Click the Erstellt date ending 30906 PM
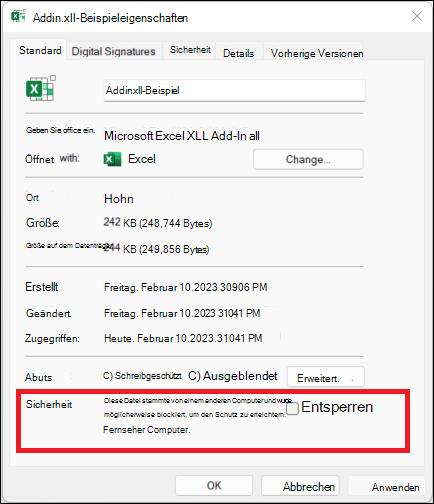The height and width of the screenshot is (504, 434). click(x=186, y=287)
